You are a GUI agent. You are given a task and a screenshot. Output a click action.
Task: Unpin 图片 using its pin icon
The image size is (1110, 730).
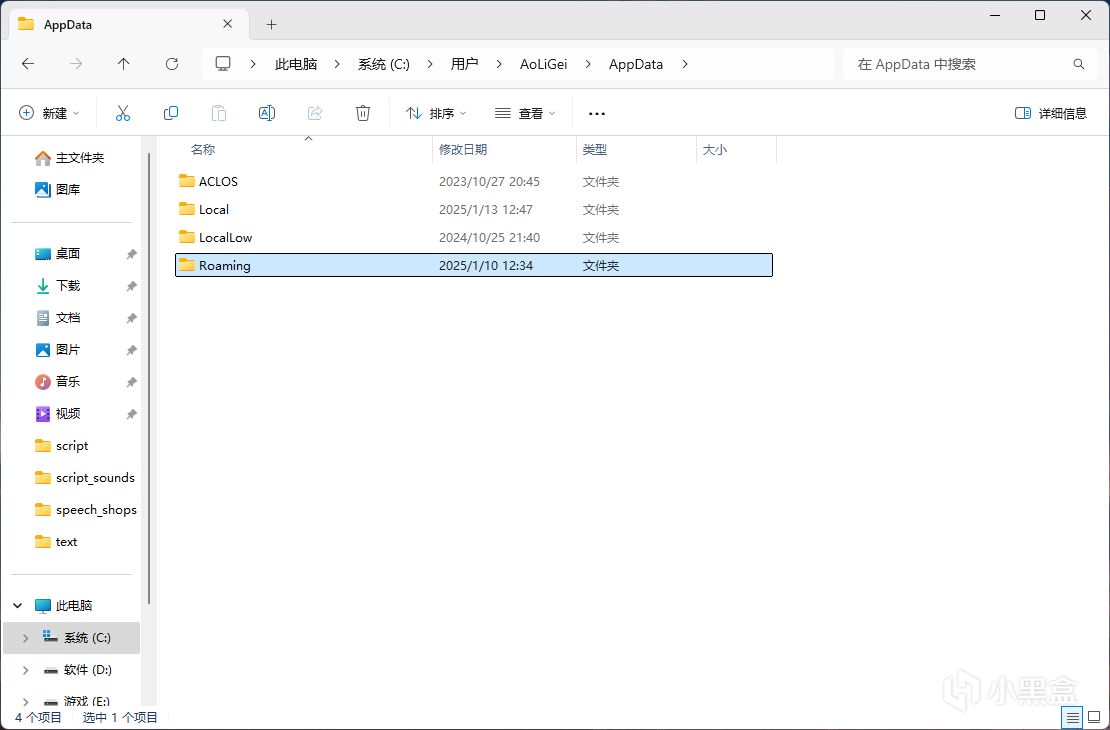click(131, 350)
